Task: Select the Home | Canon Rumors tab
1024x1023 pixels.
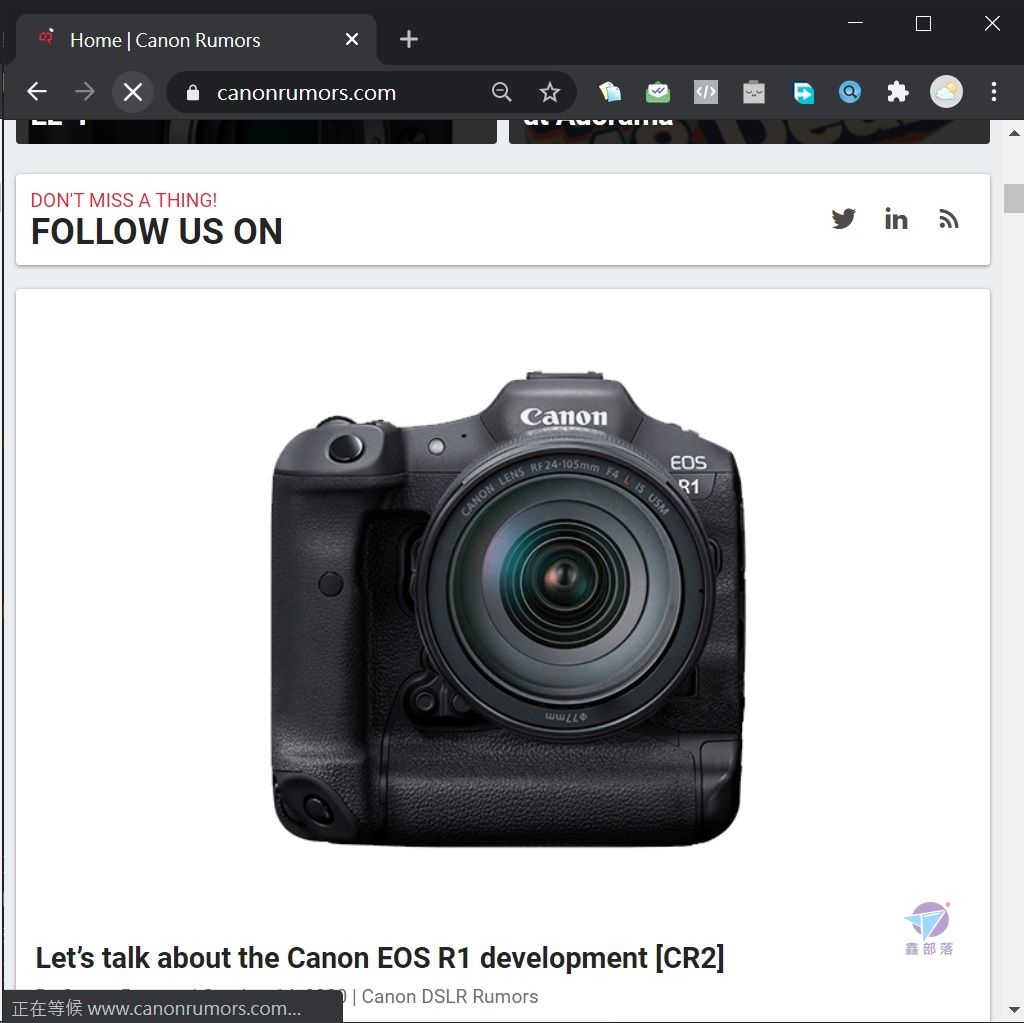Action: [x=196, y=39]
